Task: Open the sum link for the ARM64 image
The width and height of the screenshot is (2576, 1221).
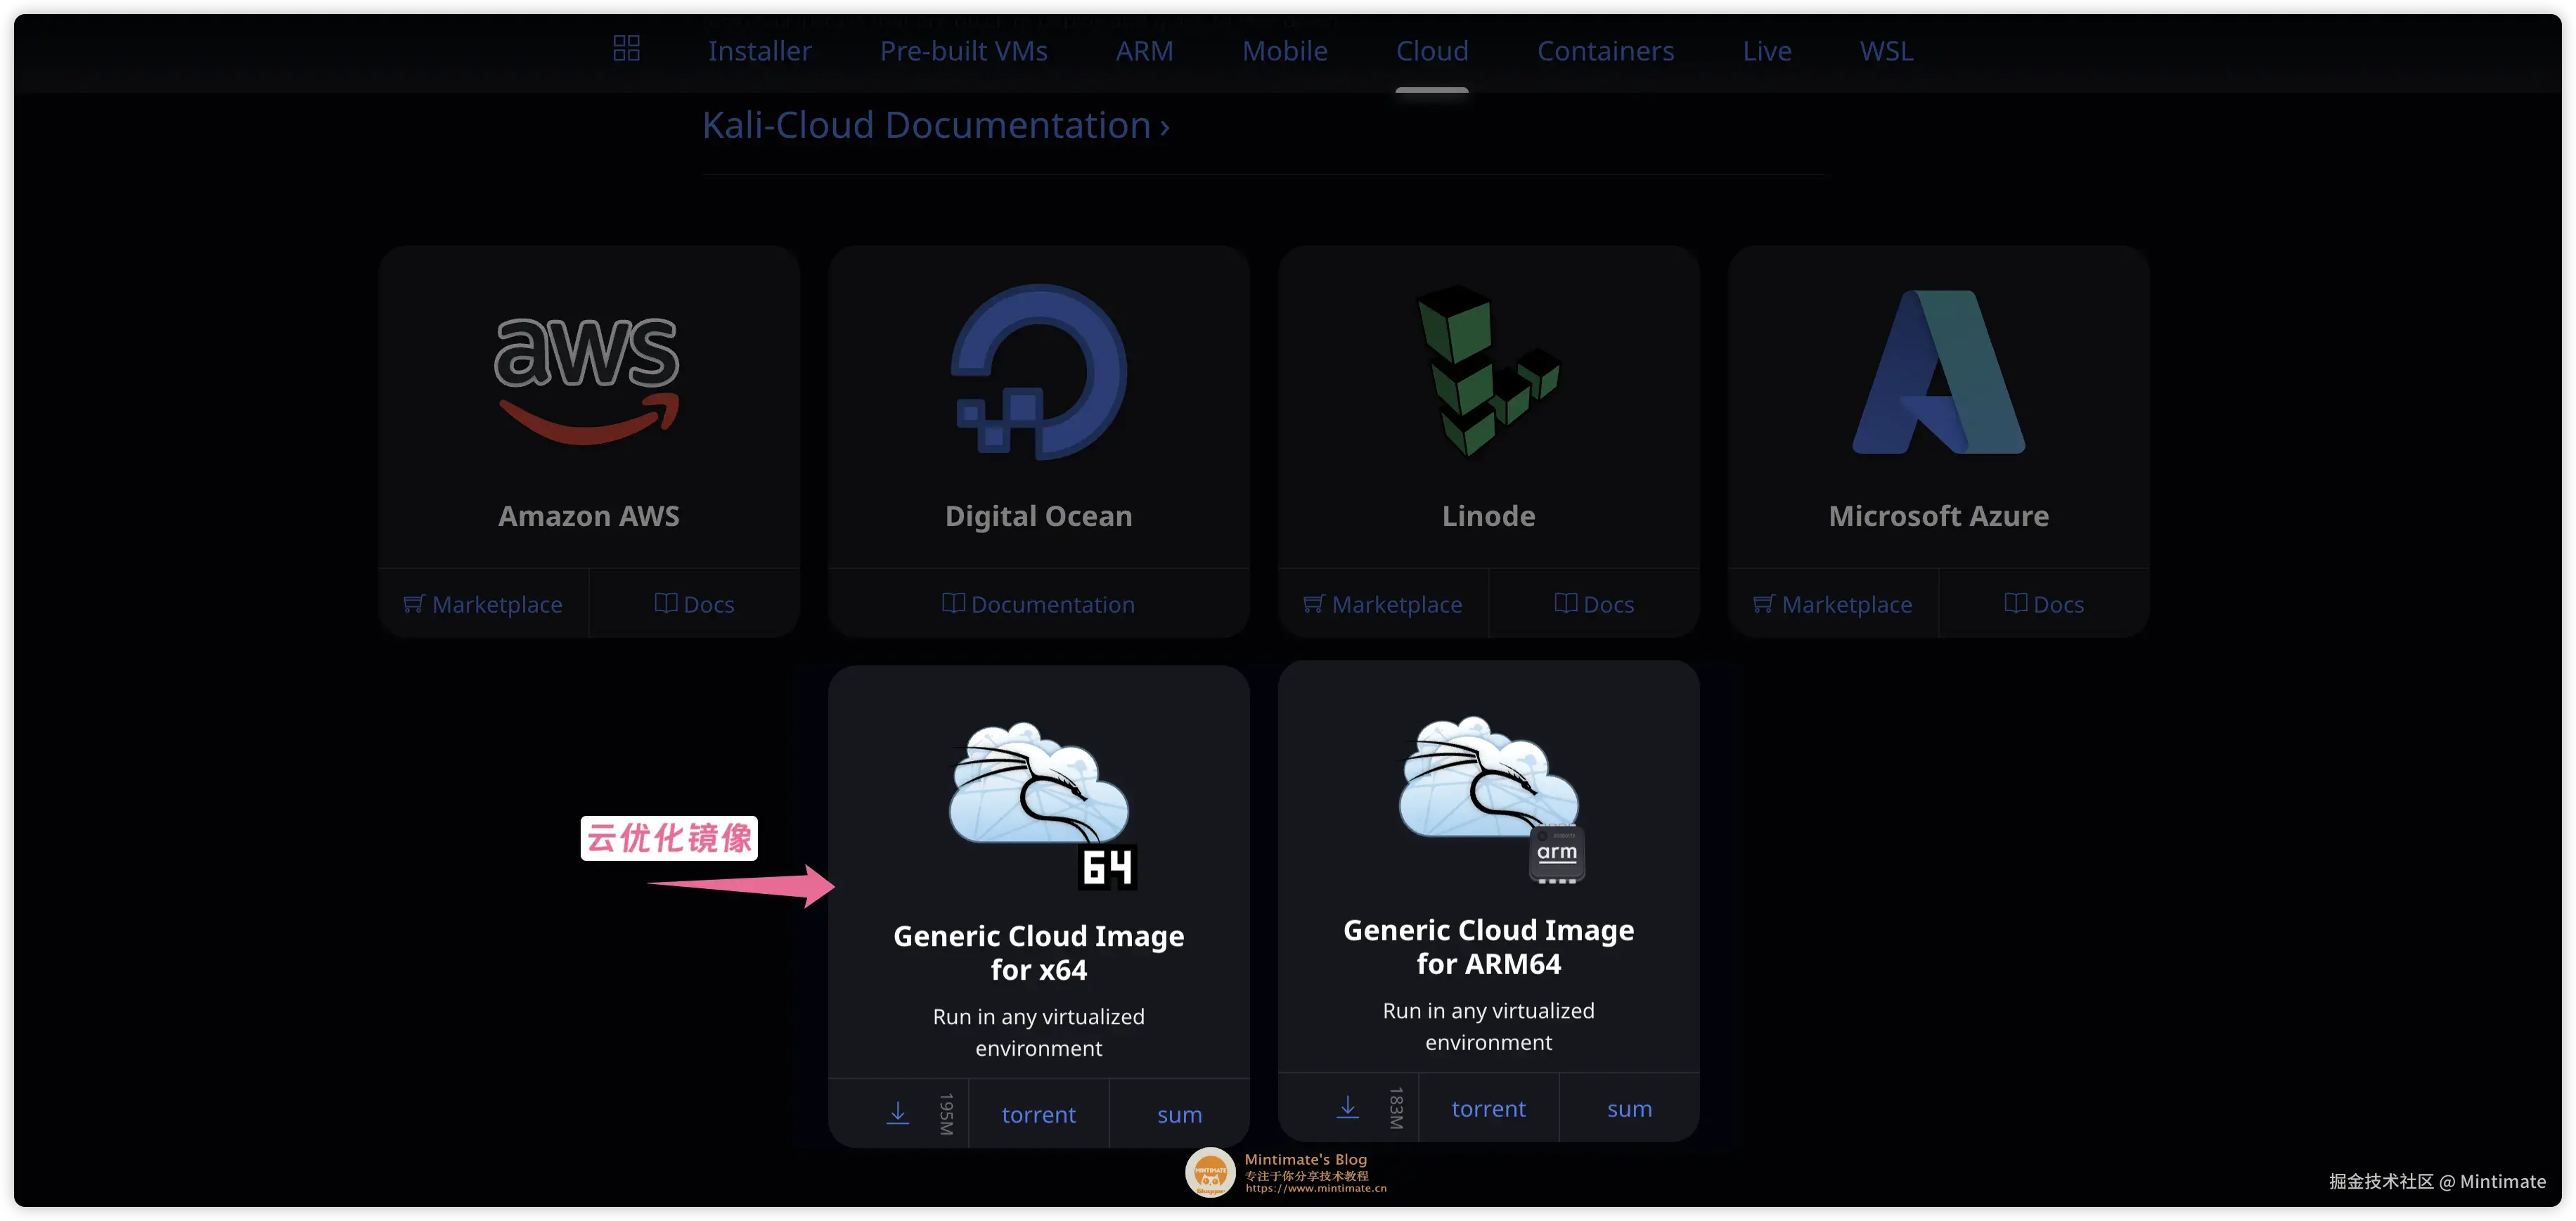Action: pos(1629,1108)
